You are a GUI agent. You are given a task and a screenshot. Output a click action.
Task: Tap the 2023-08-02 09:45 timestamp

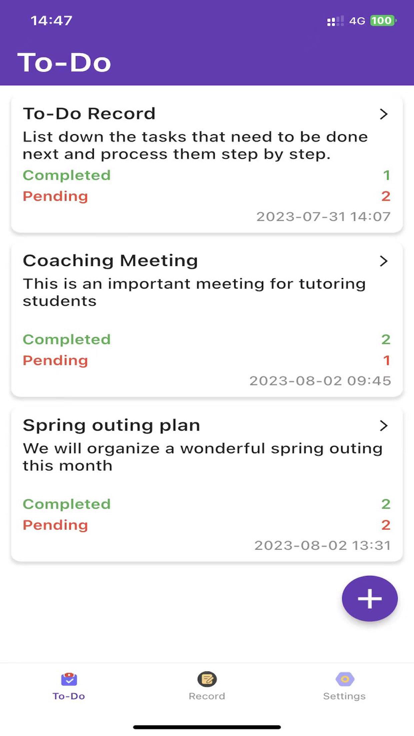(x=320, y=380)
